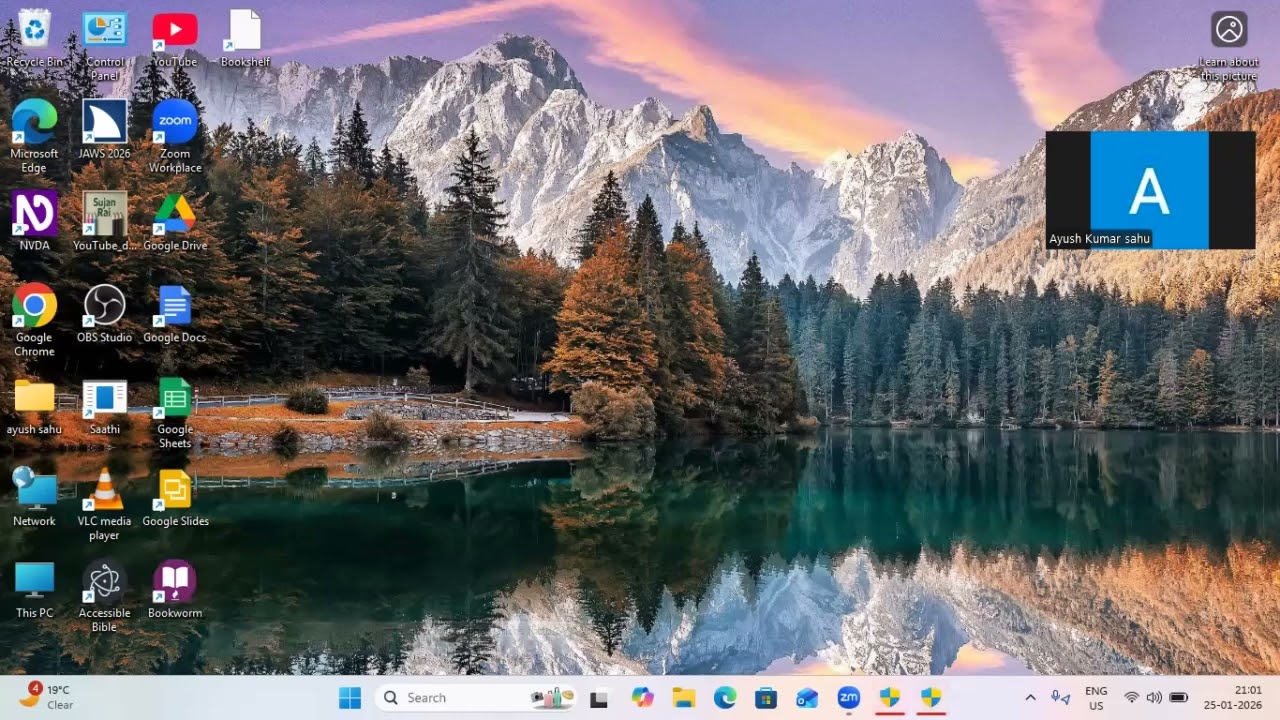
Task: Select the Saathi desktop shortcut
Action: click(104, 405)
